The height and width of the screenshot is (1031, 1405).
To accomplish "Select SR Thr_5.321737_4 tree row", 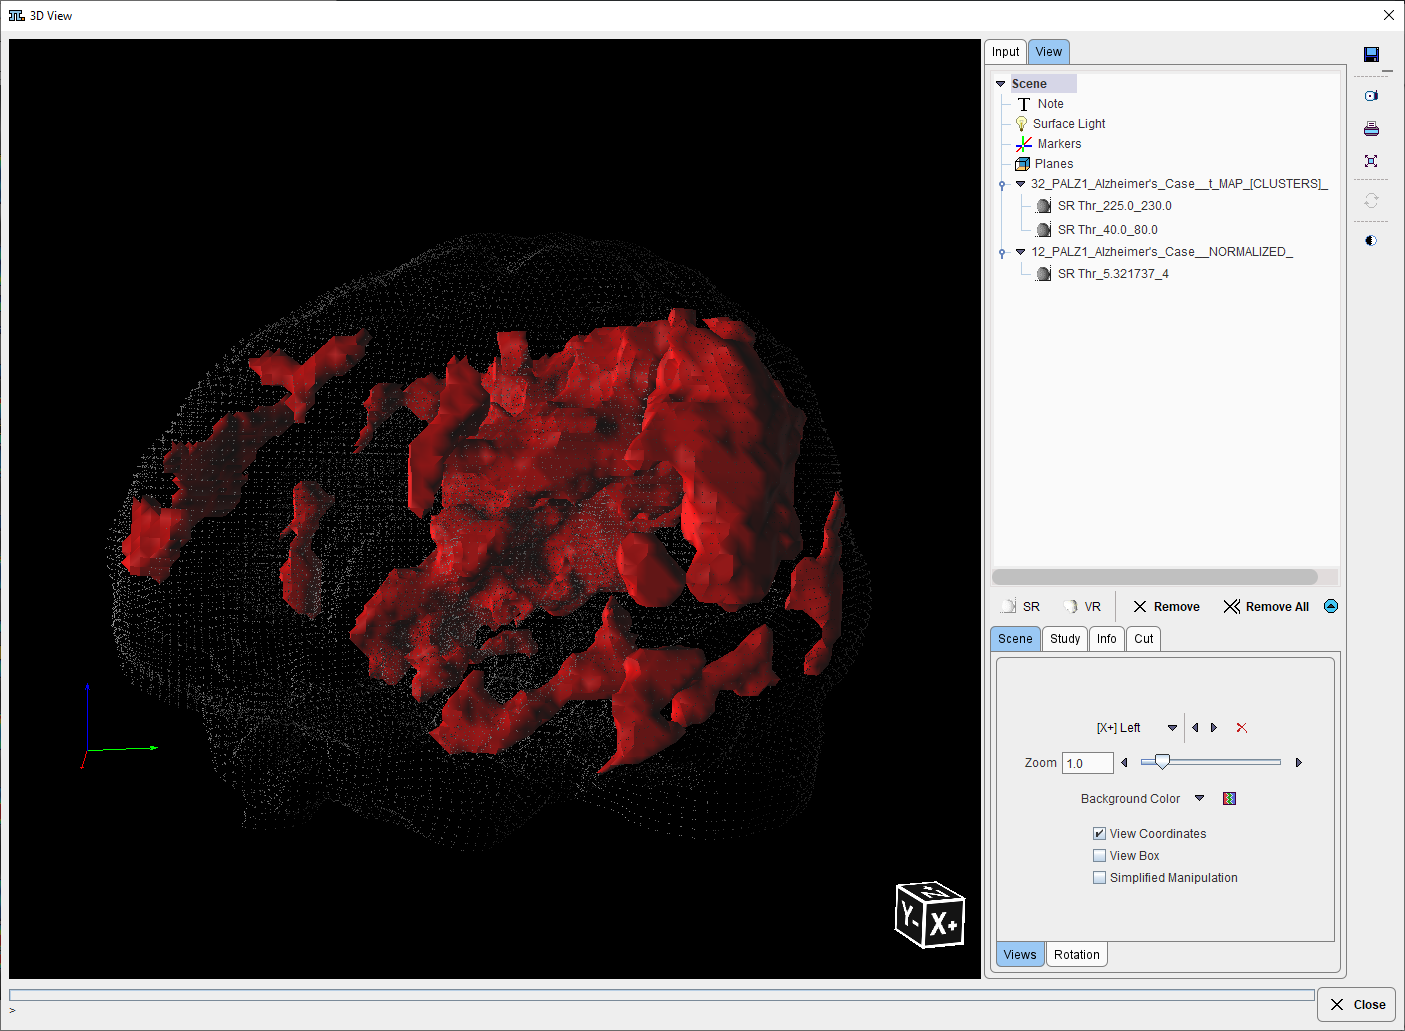I will click(1113, 274).
